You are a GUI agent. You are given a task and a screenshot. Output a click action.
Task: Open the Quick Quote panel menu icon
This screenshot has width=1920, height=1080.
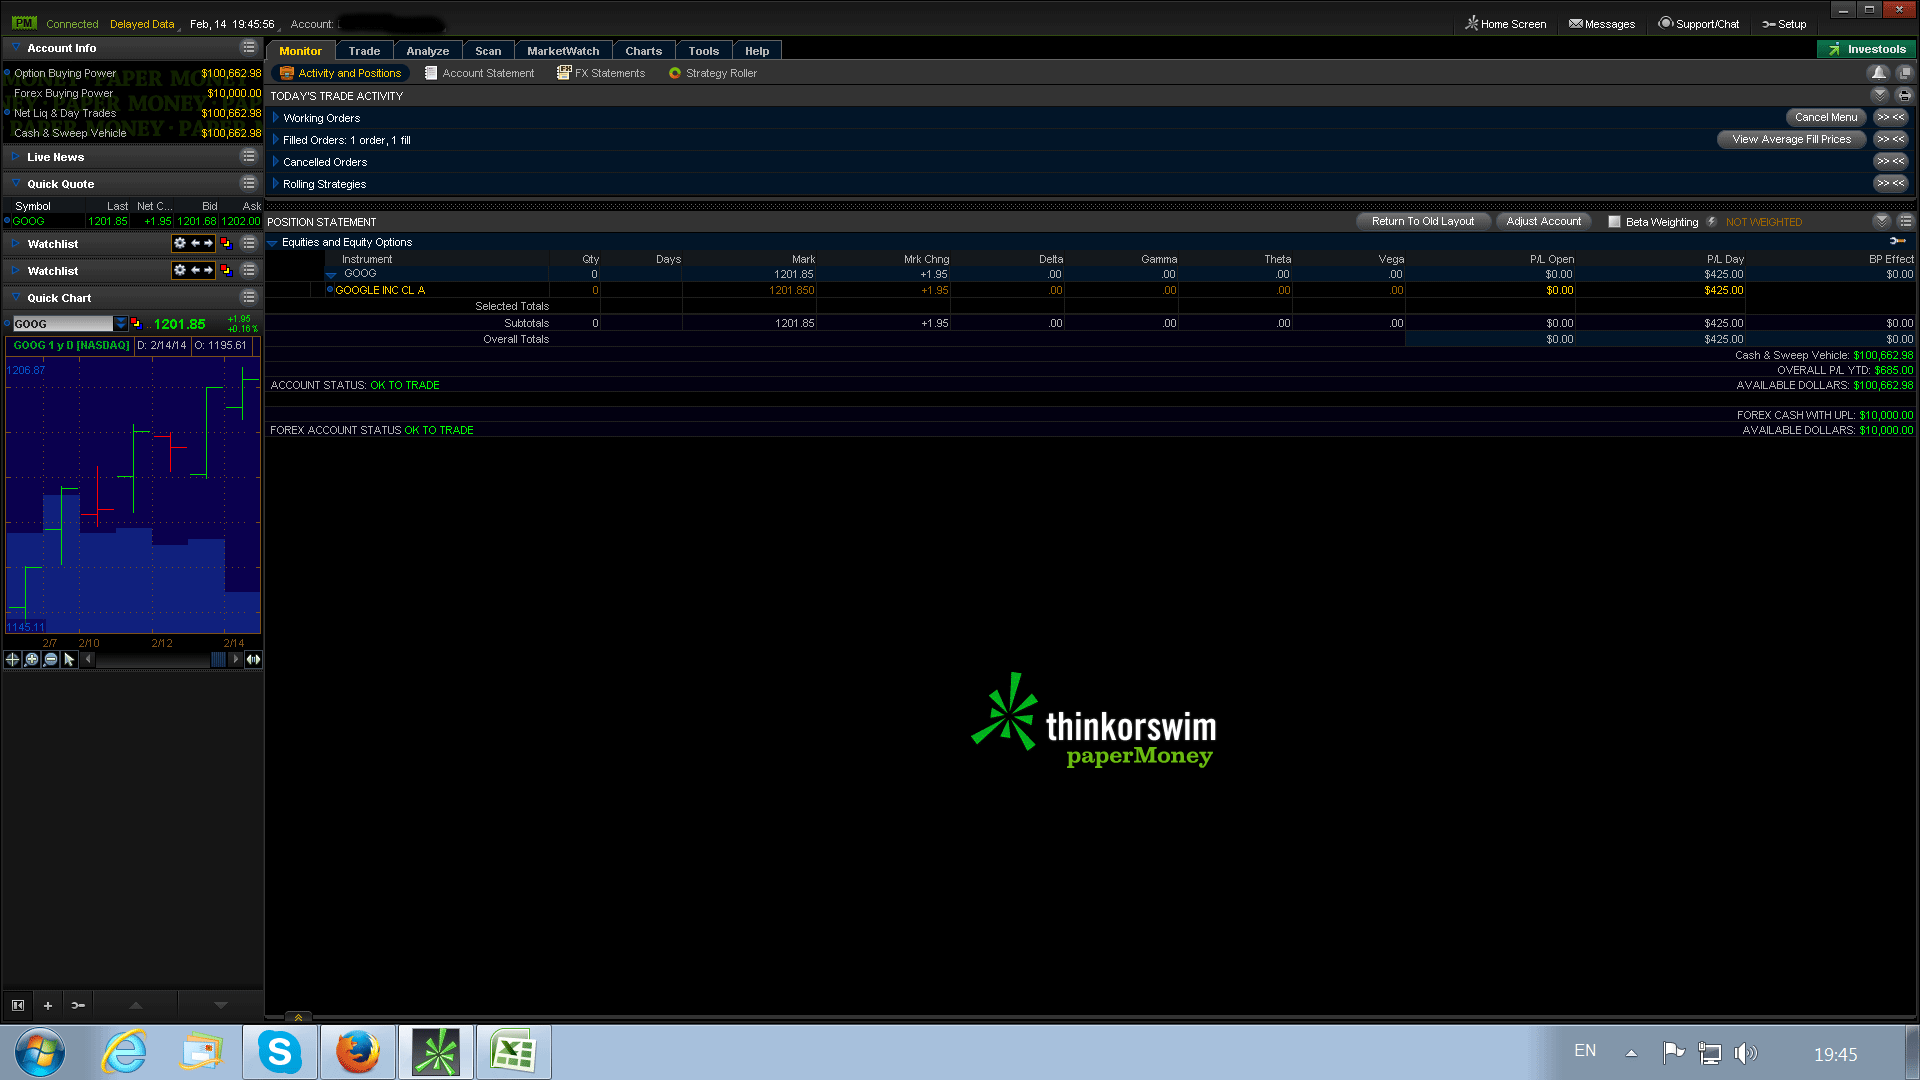[249, 184]
